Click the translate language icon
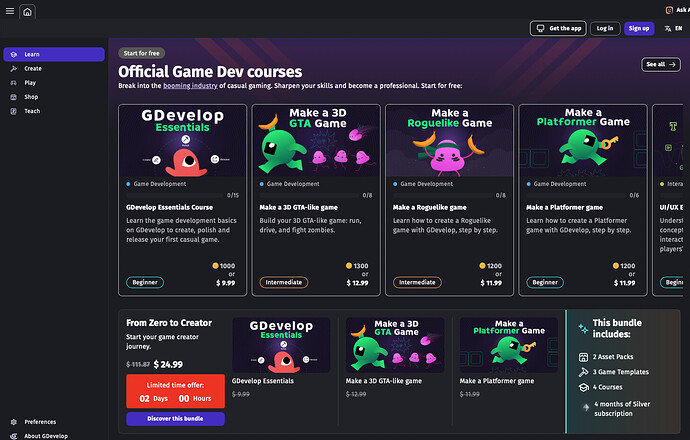 pyautogui.click(x=668, y=29)
